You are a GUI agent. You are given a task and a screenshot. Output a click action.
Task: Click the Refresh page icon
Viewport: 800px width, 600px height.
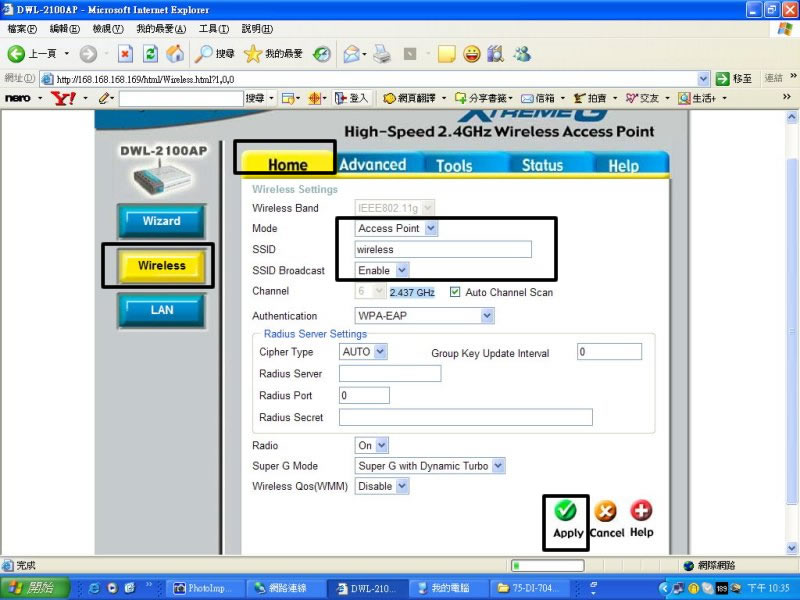[x=150, y=54]
